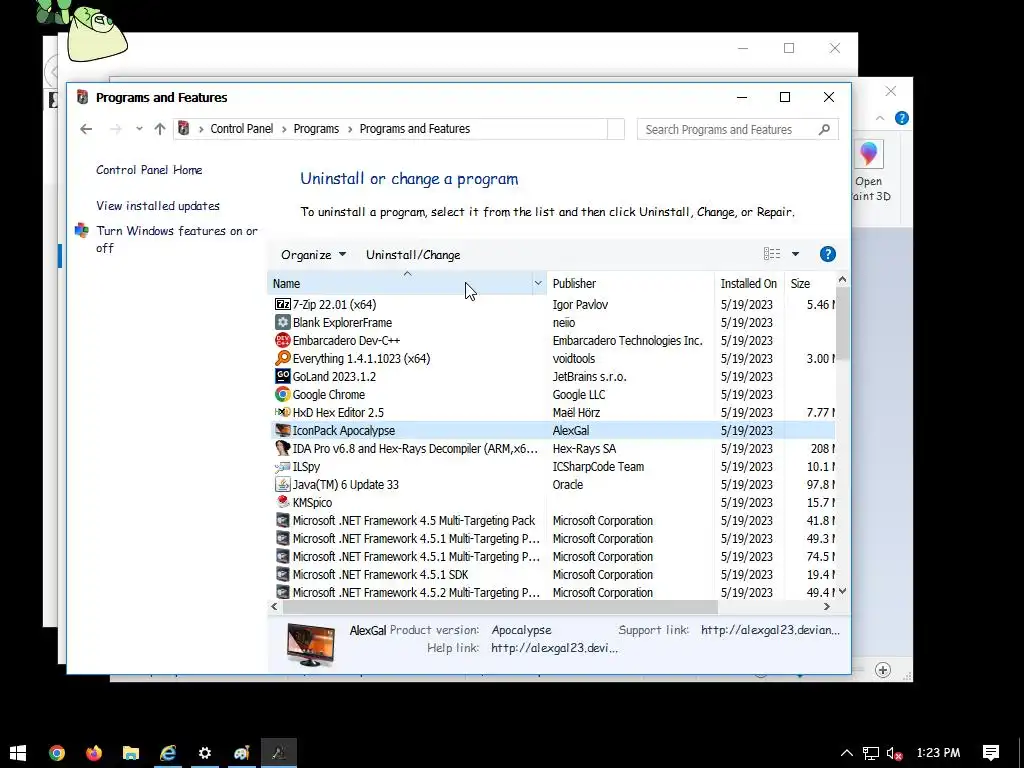Image resolution: width=1024 pixels, height=768 pixels.
Task: Click the IDA Pro v6.8 icon
Action: coord(282,449)
